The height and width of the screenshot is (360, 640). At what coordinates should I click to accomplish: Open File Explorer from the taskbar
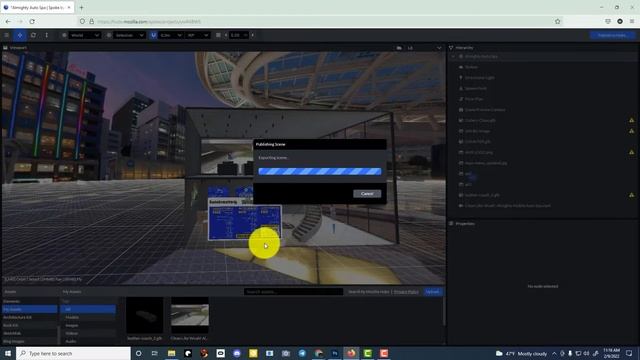pyautogui.click(x=171, y=353)
